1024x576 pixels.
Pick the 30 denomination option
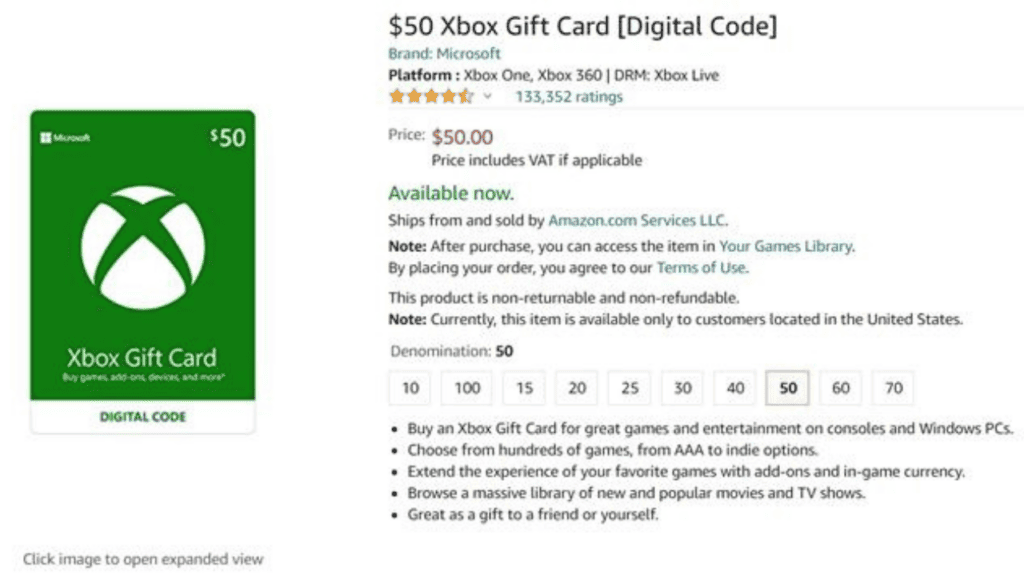coord(682,388)
